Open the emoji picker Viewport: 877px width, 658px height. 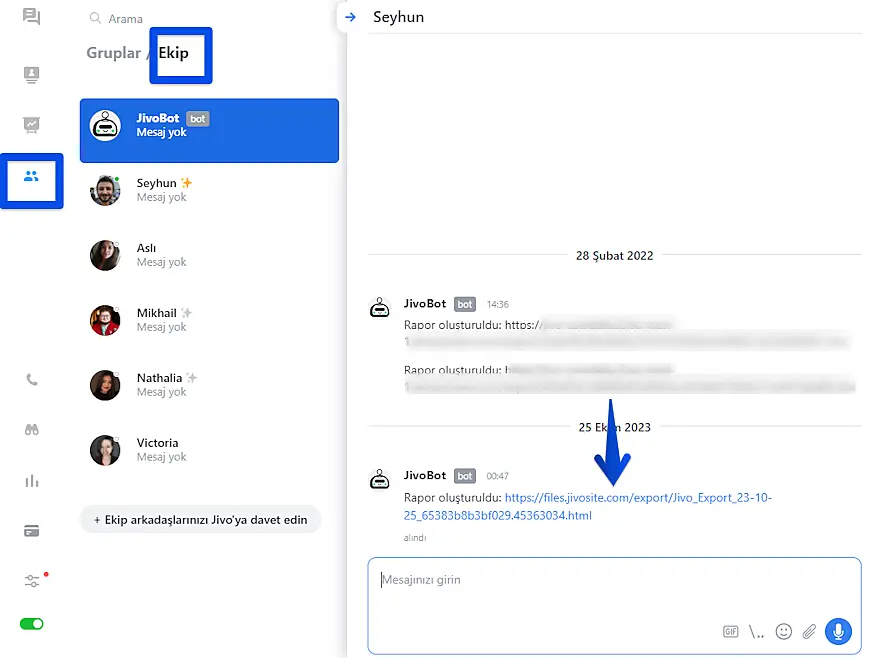784,632
